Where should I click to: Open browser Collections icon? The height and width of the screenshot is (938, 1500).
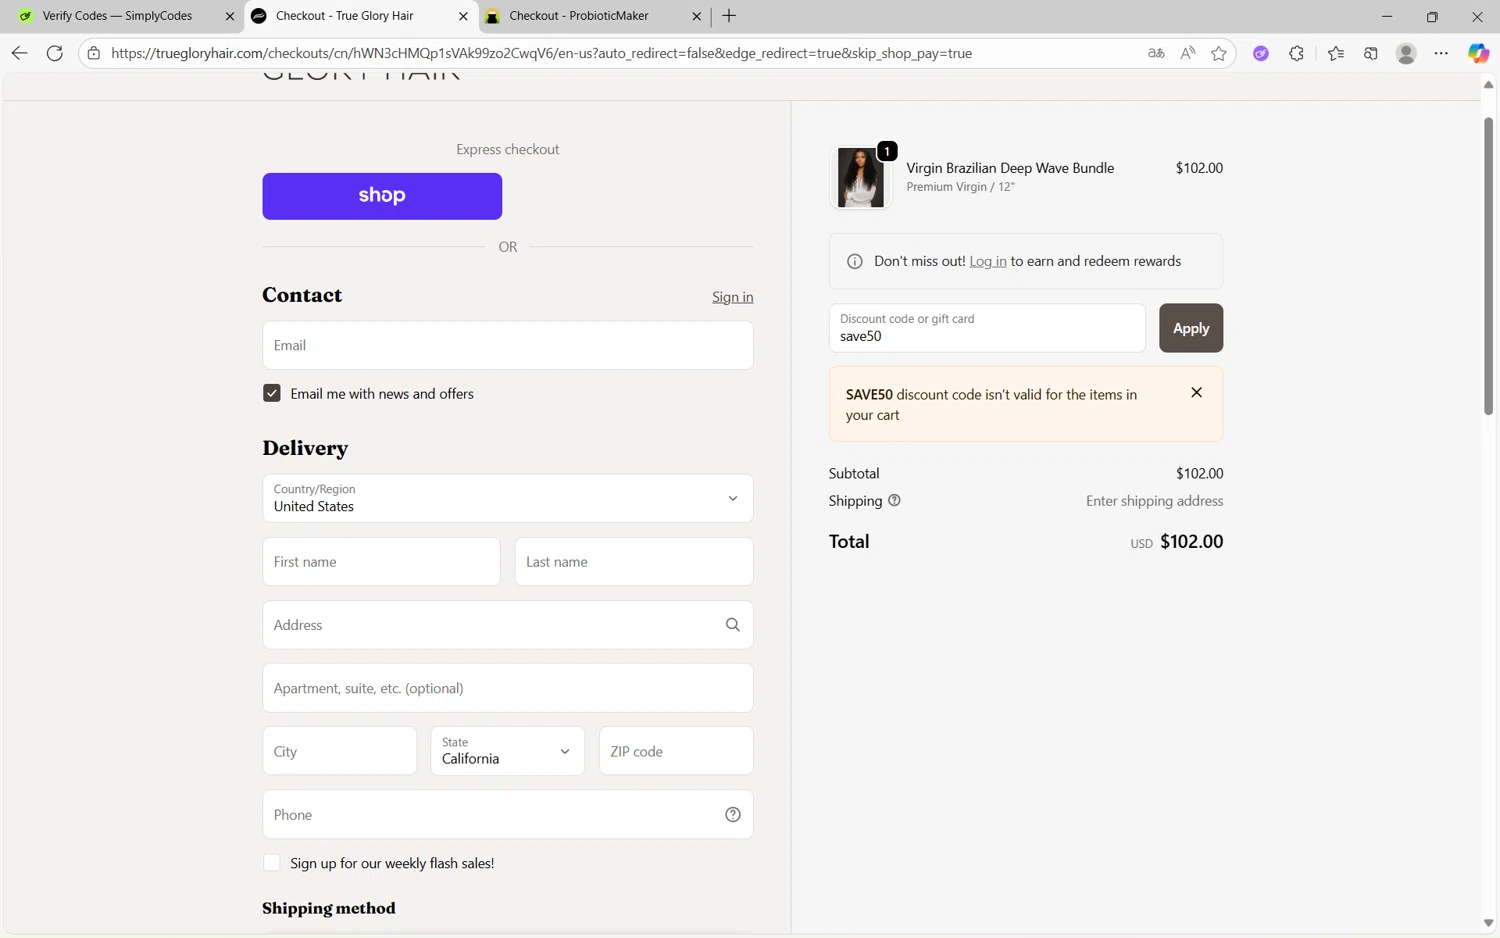coord(1371,53)
